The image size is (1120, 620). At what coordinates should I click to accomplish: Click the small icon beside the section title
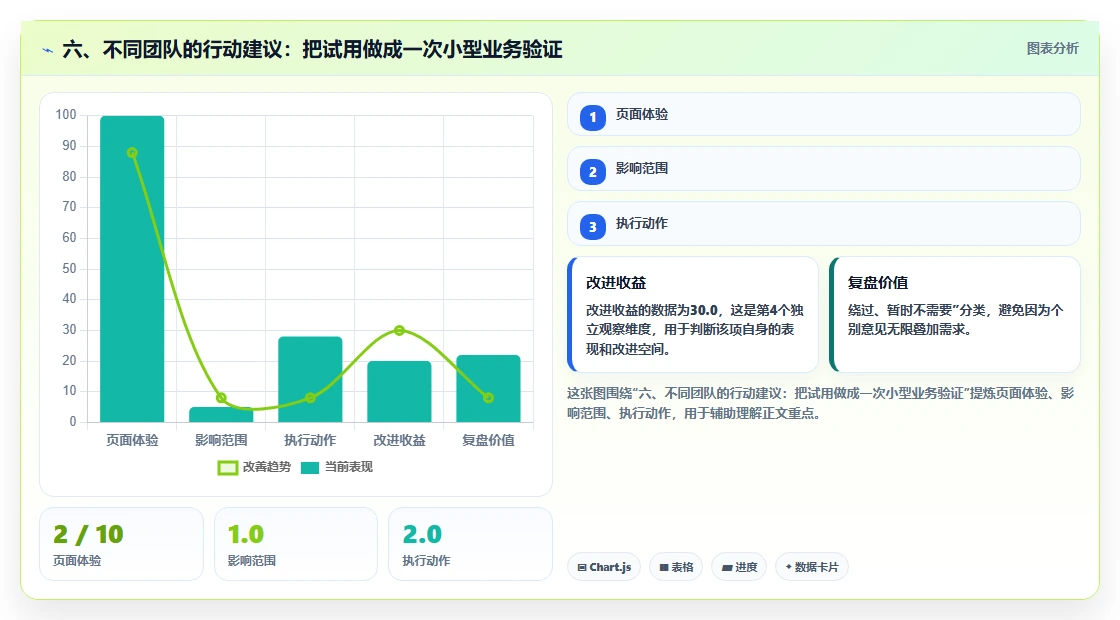point(48,50)
